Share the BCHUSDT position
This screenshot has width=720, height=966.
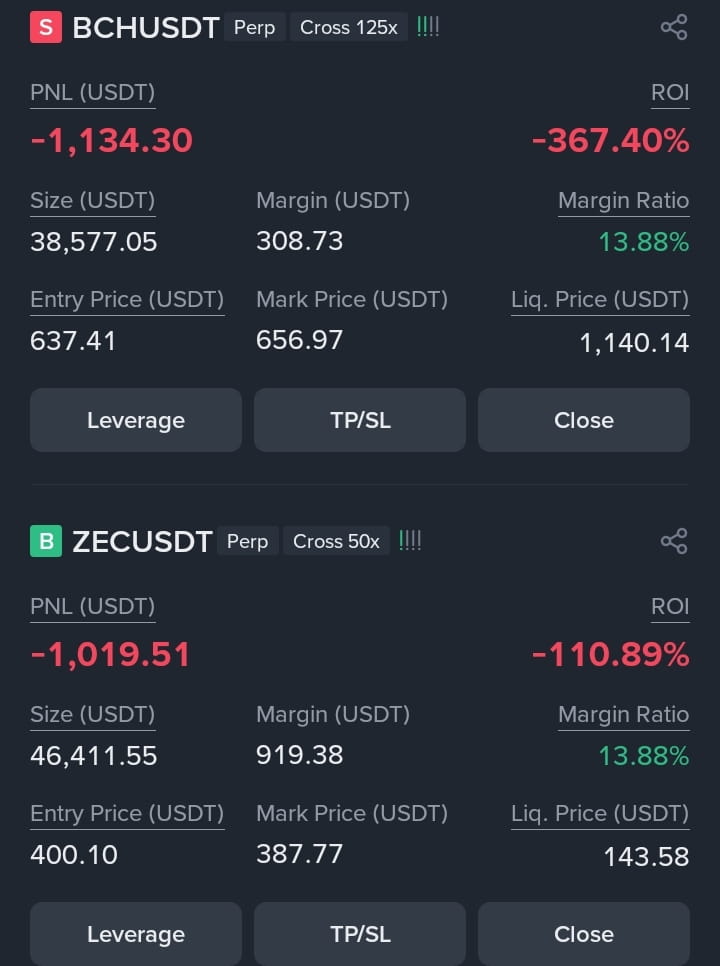point(674,28)
